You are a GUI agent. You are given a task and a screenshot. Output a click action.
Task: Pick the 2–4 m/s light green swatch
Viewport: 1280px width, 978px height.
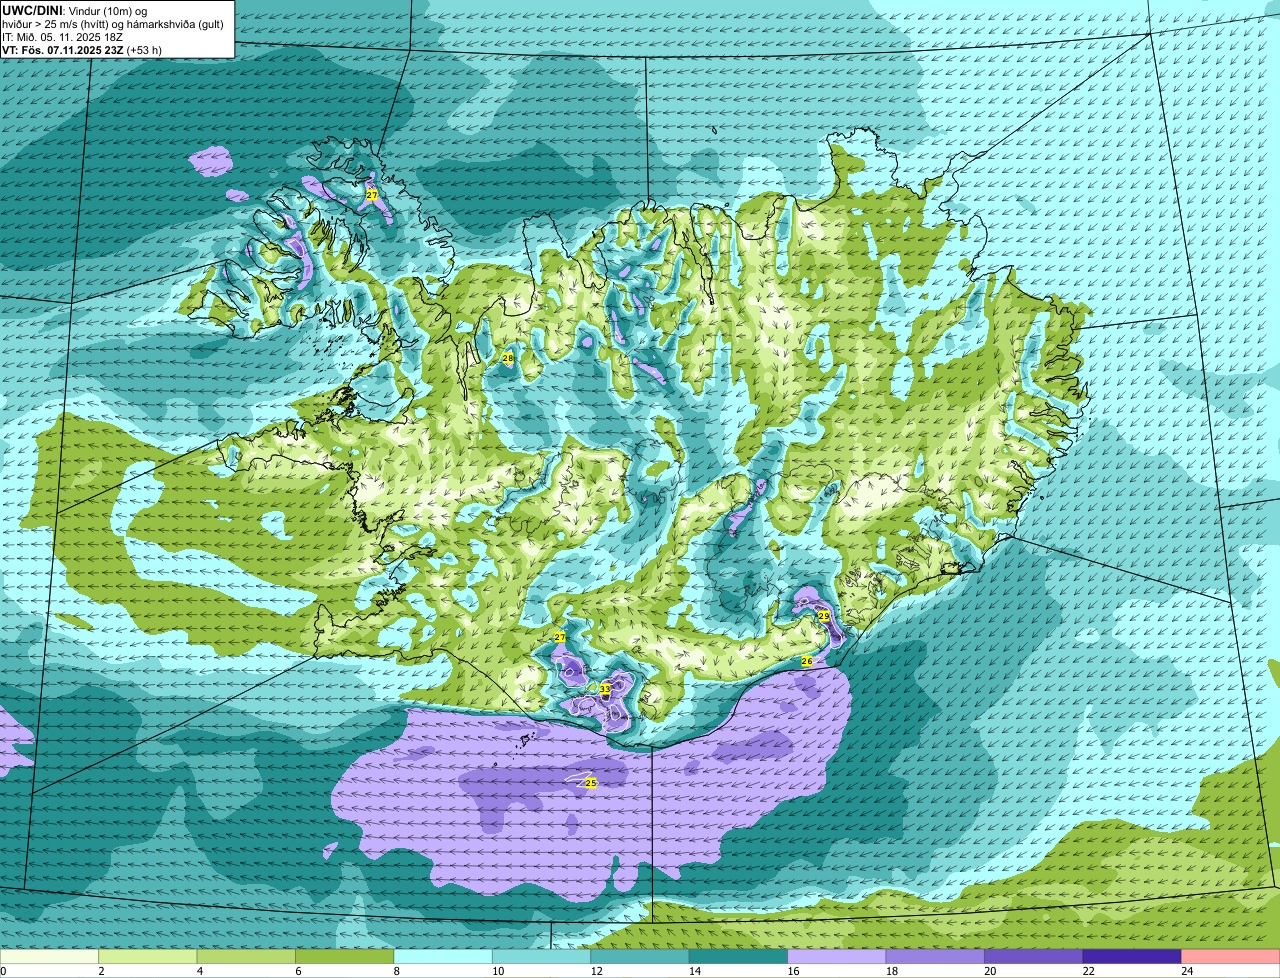coord(148,957)
